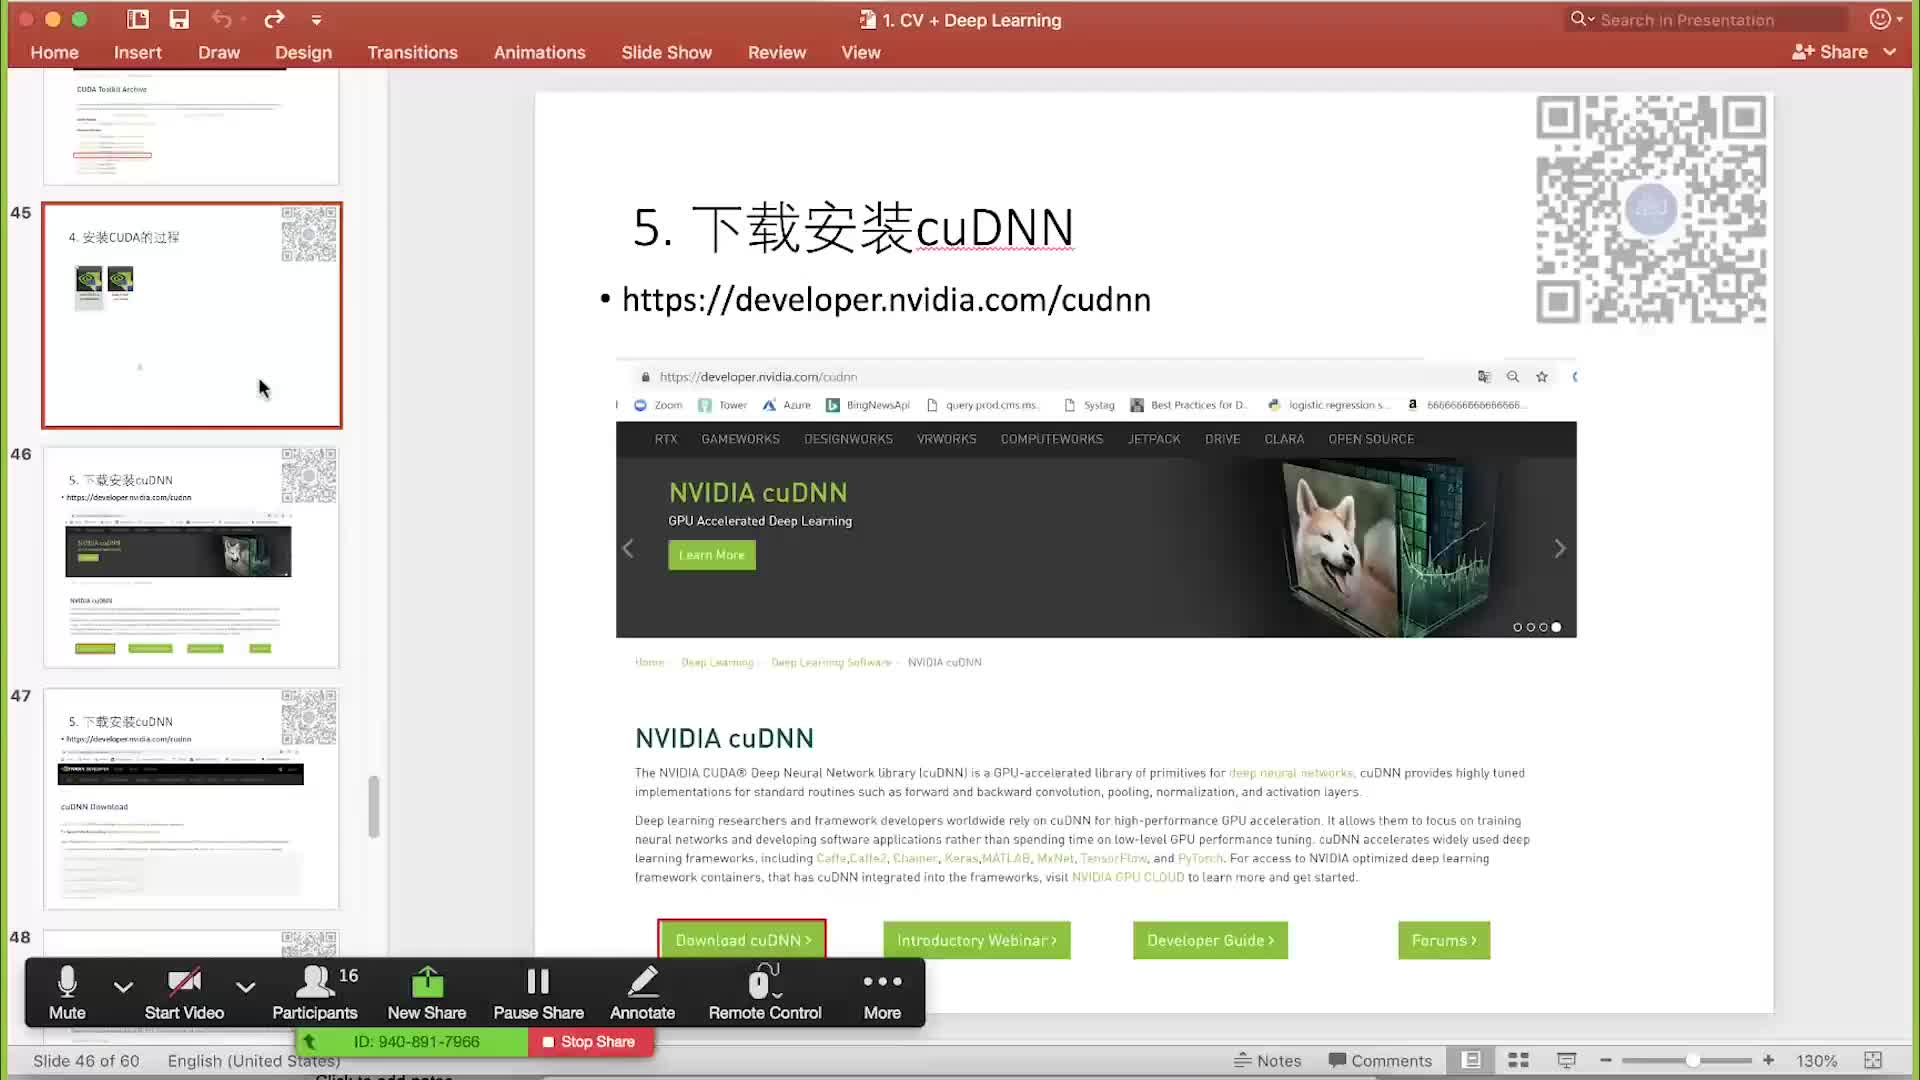Toggle Start Video in Zoom bar
The width and height of the screenshot is (1920, 1080).
click(x=183, y=992)
